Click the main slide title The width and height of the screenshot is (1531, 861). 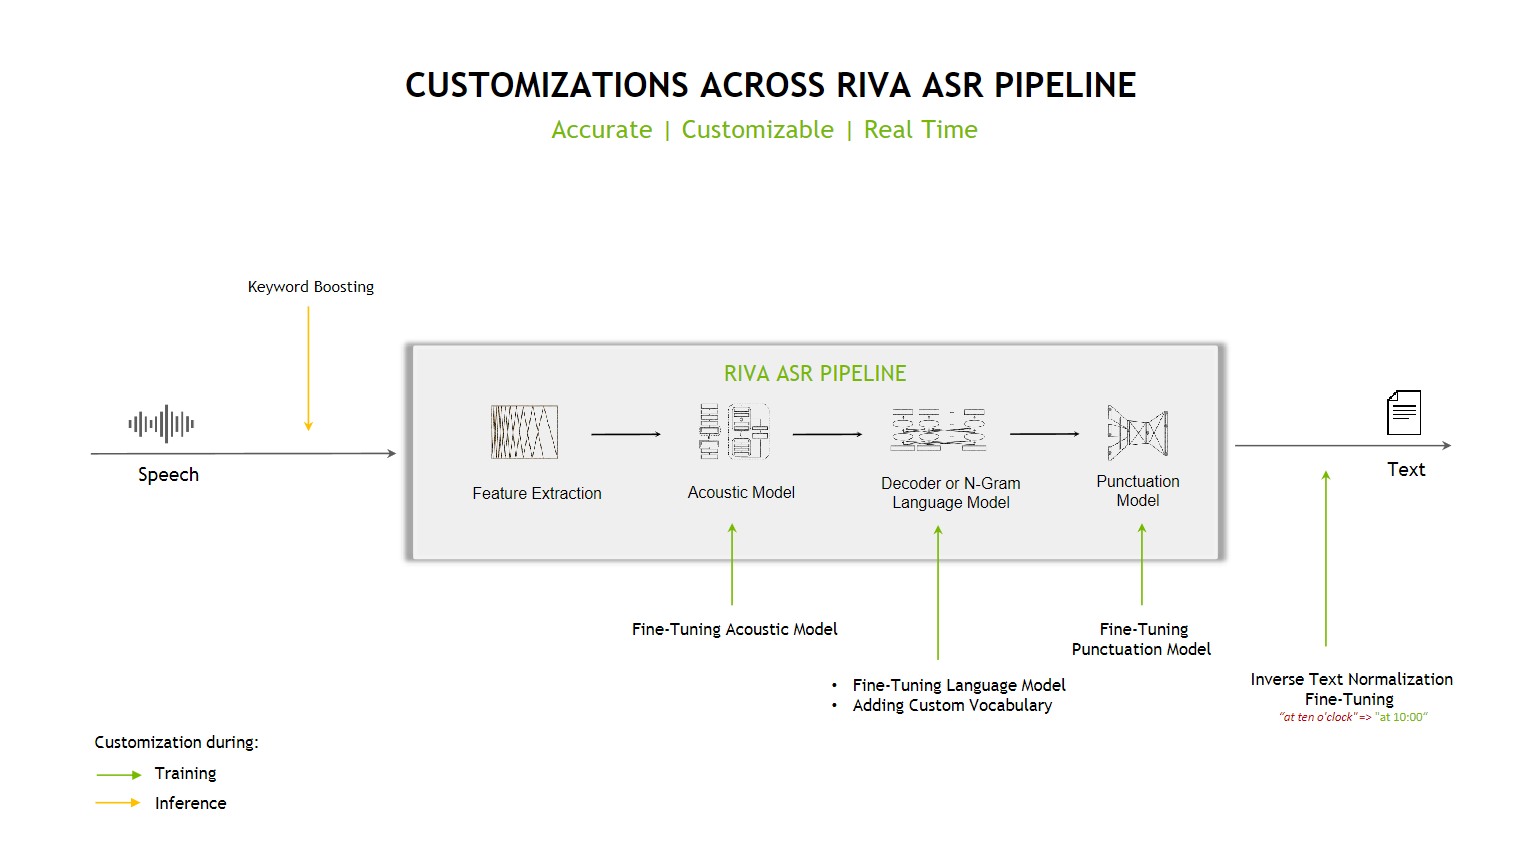pyautogui.click(x=770, y=86)
